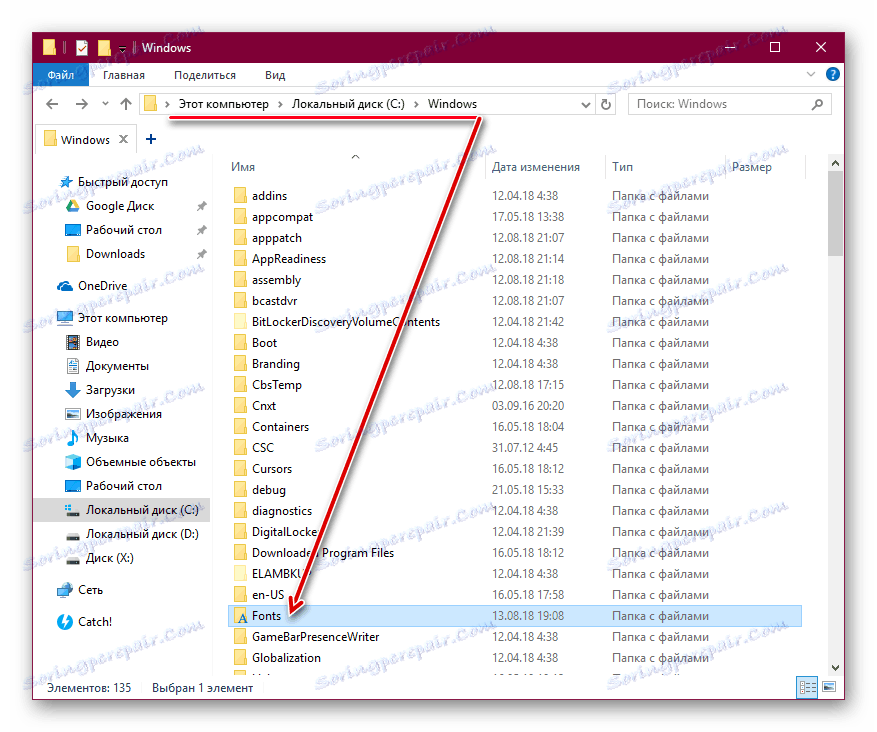Open Объемные объекты in the sidebar
This screenshot has height=732, width=877.
coord(140,462)
